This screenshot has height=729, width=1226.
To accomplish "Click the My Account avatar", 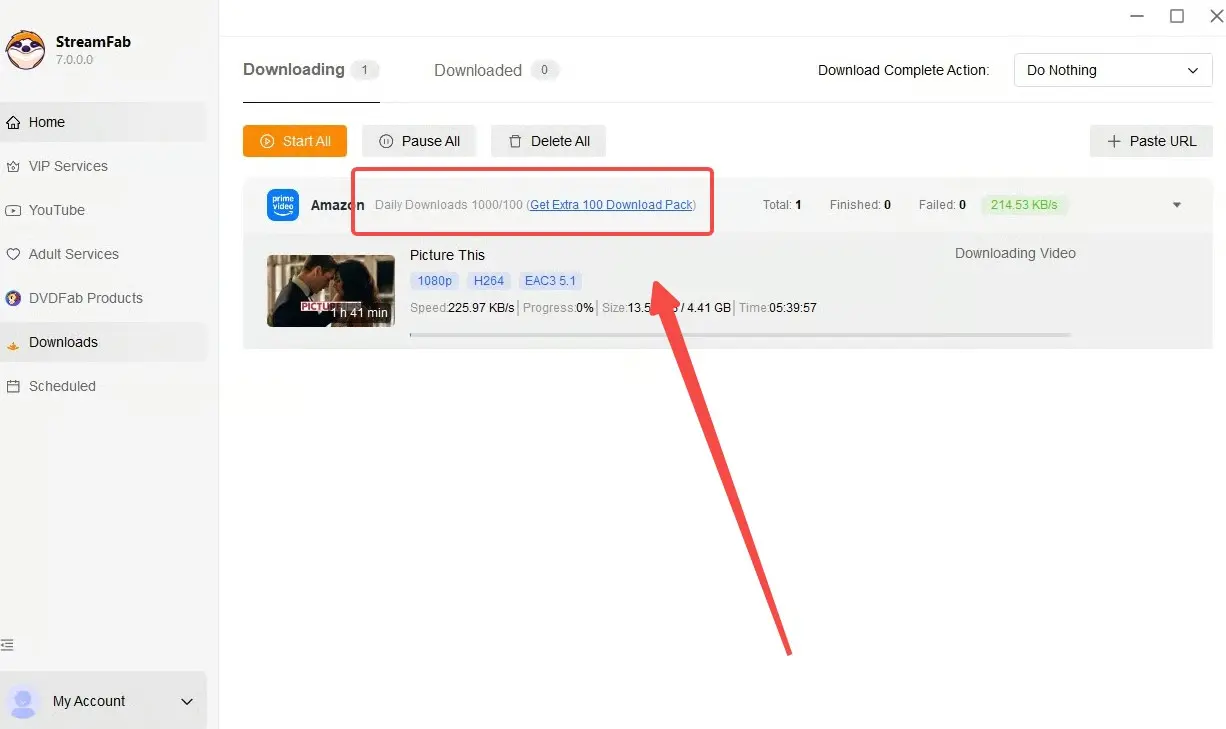I will 23,701.
